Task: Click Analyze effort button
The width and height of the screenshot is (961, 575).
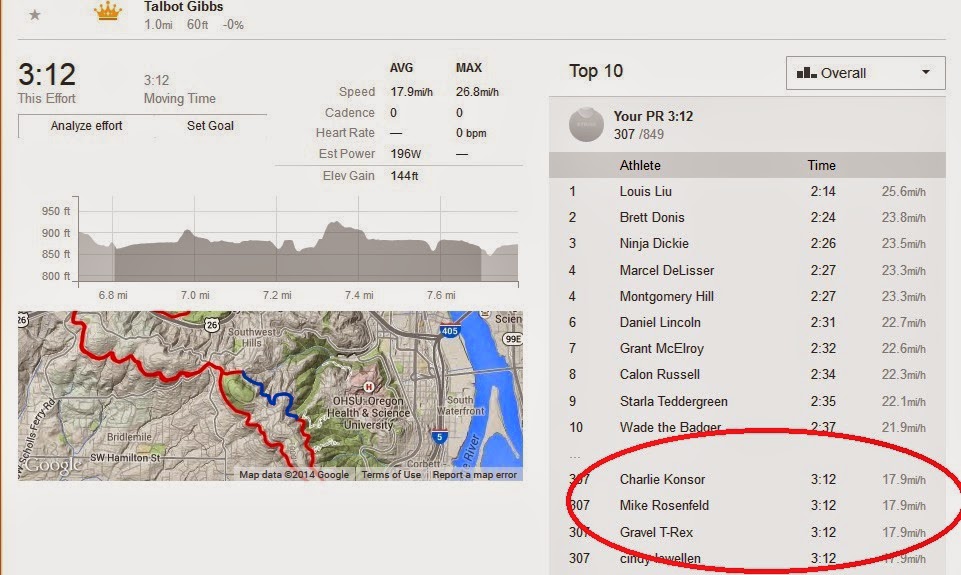Action: click(x=86, y=126)
